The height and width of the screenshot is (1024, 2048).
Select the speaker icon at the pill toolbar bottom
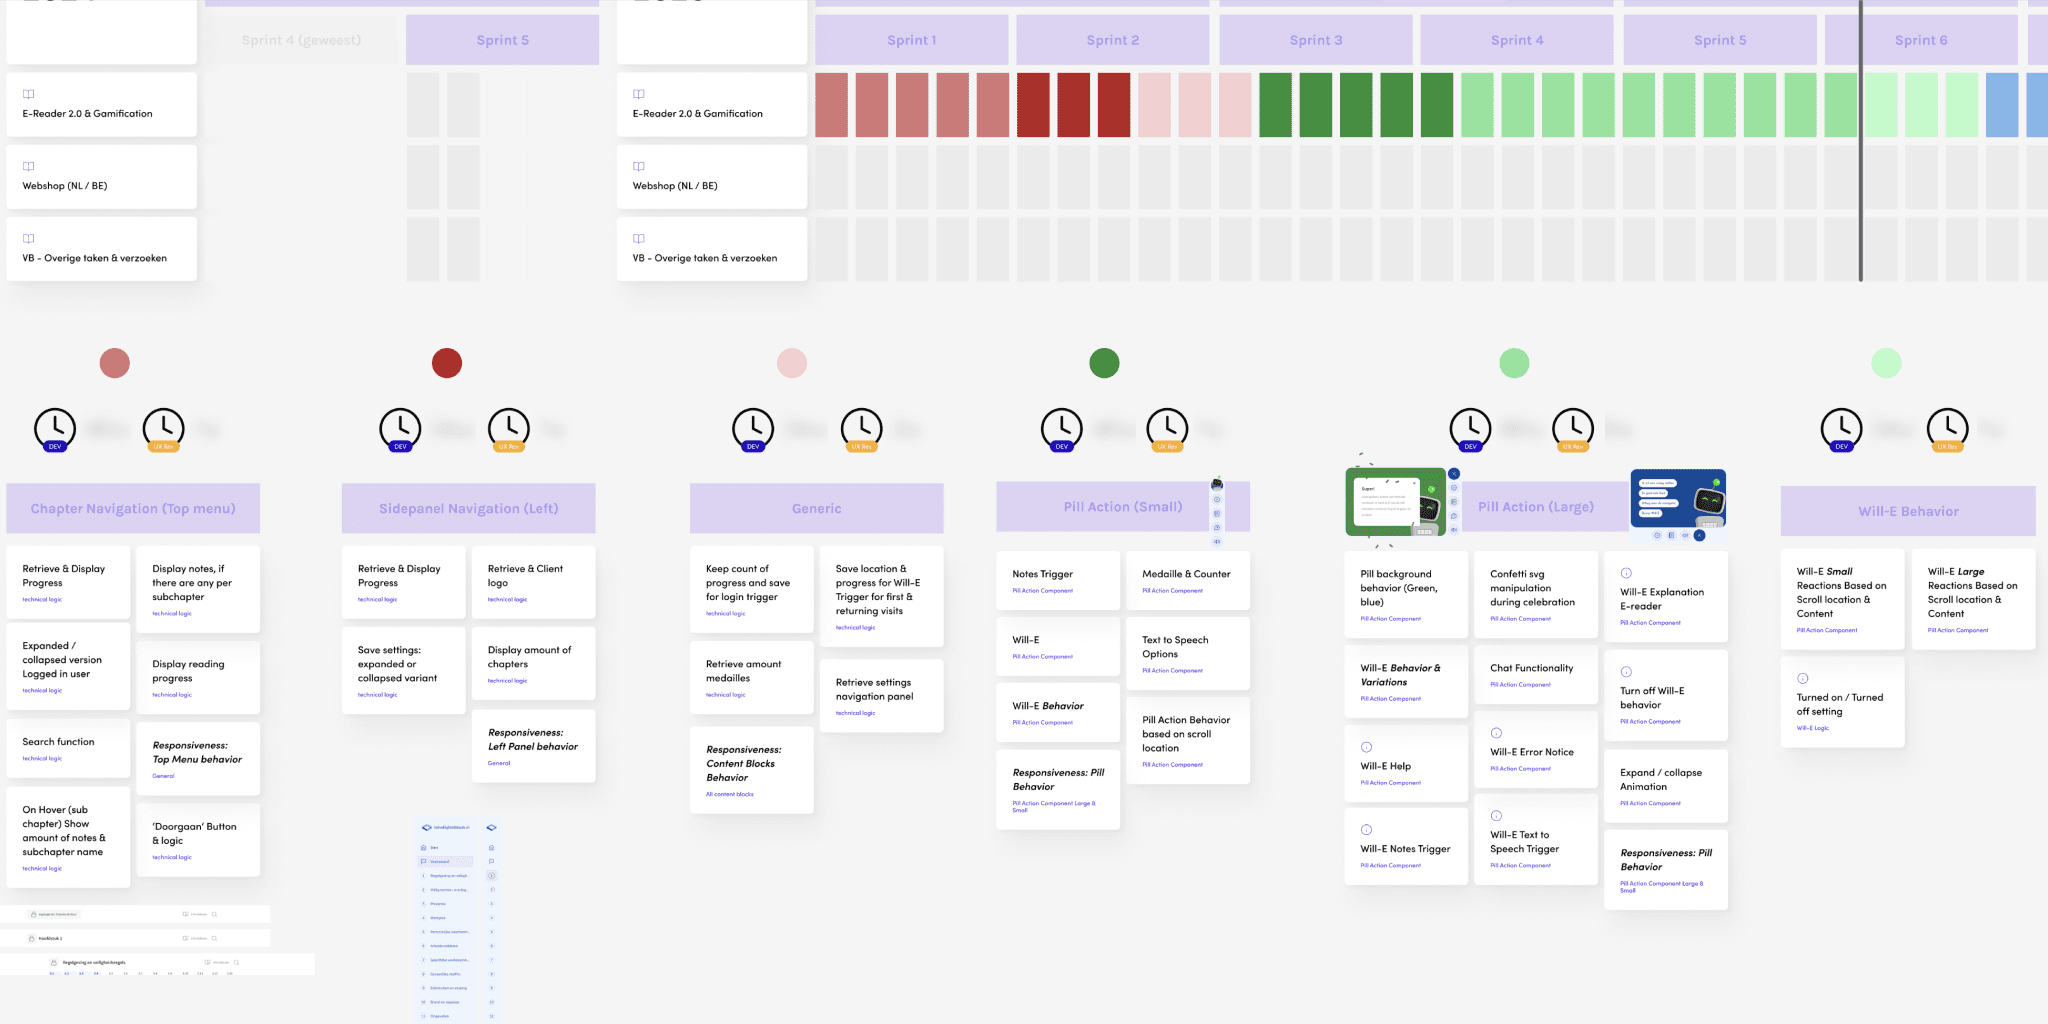1216,541
